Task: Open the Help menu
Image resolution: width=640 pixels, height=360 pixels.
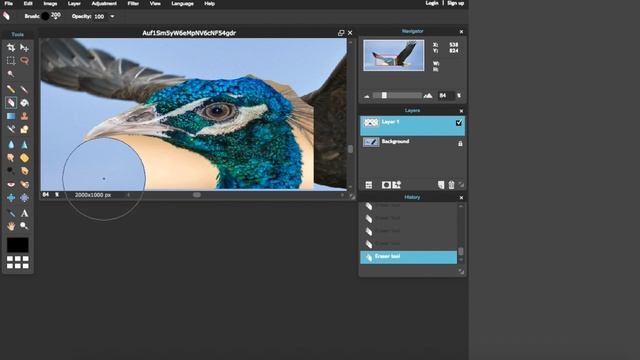Action: coord(209,3)
